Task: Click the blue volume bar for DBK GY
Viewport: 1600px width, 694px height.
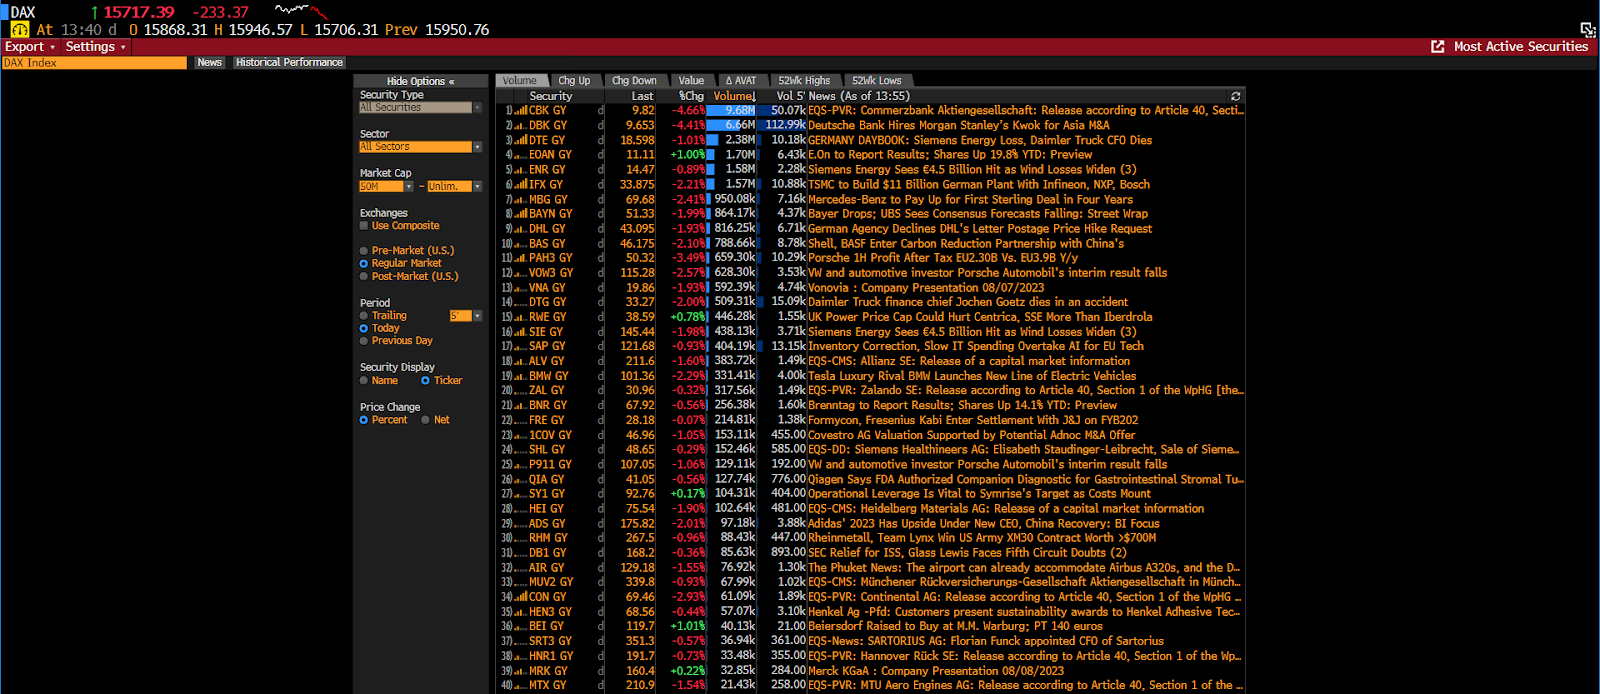Action: (724, 126)
